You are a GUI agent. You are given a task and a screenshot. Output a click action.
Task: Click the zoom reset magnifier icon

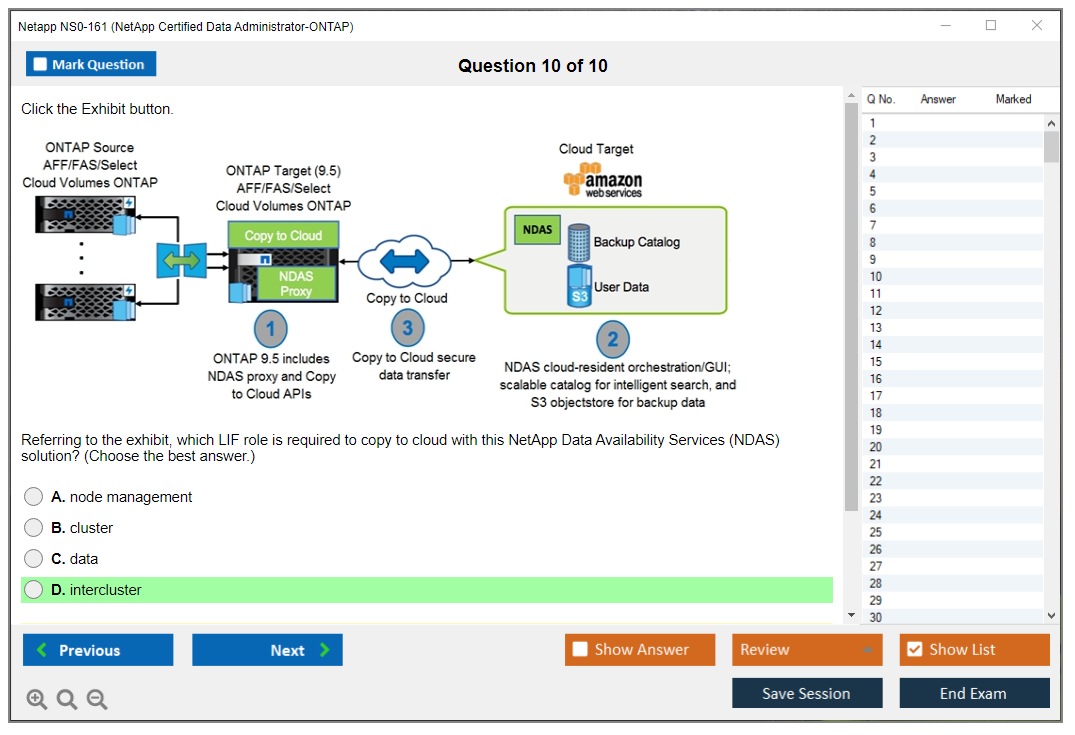tap(67, 700)
